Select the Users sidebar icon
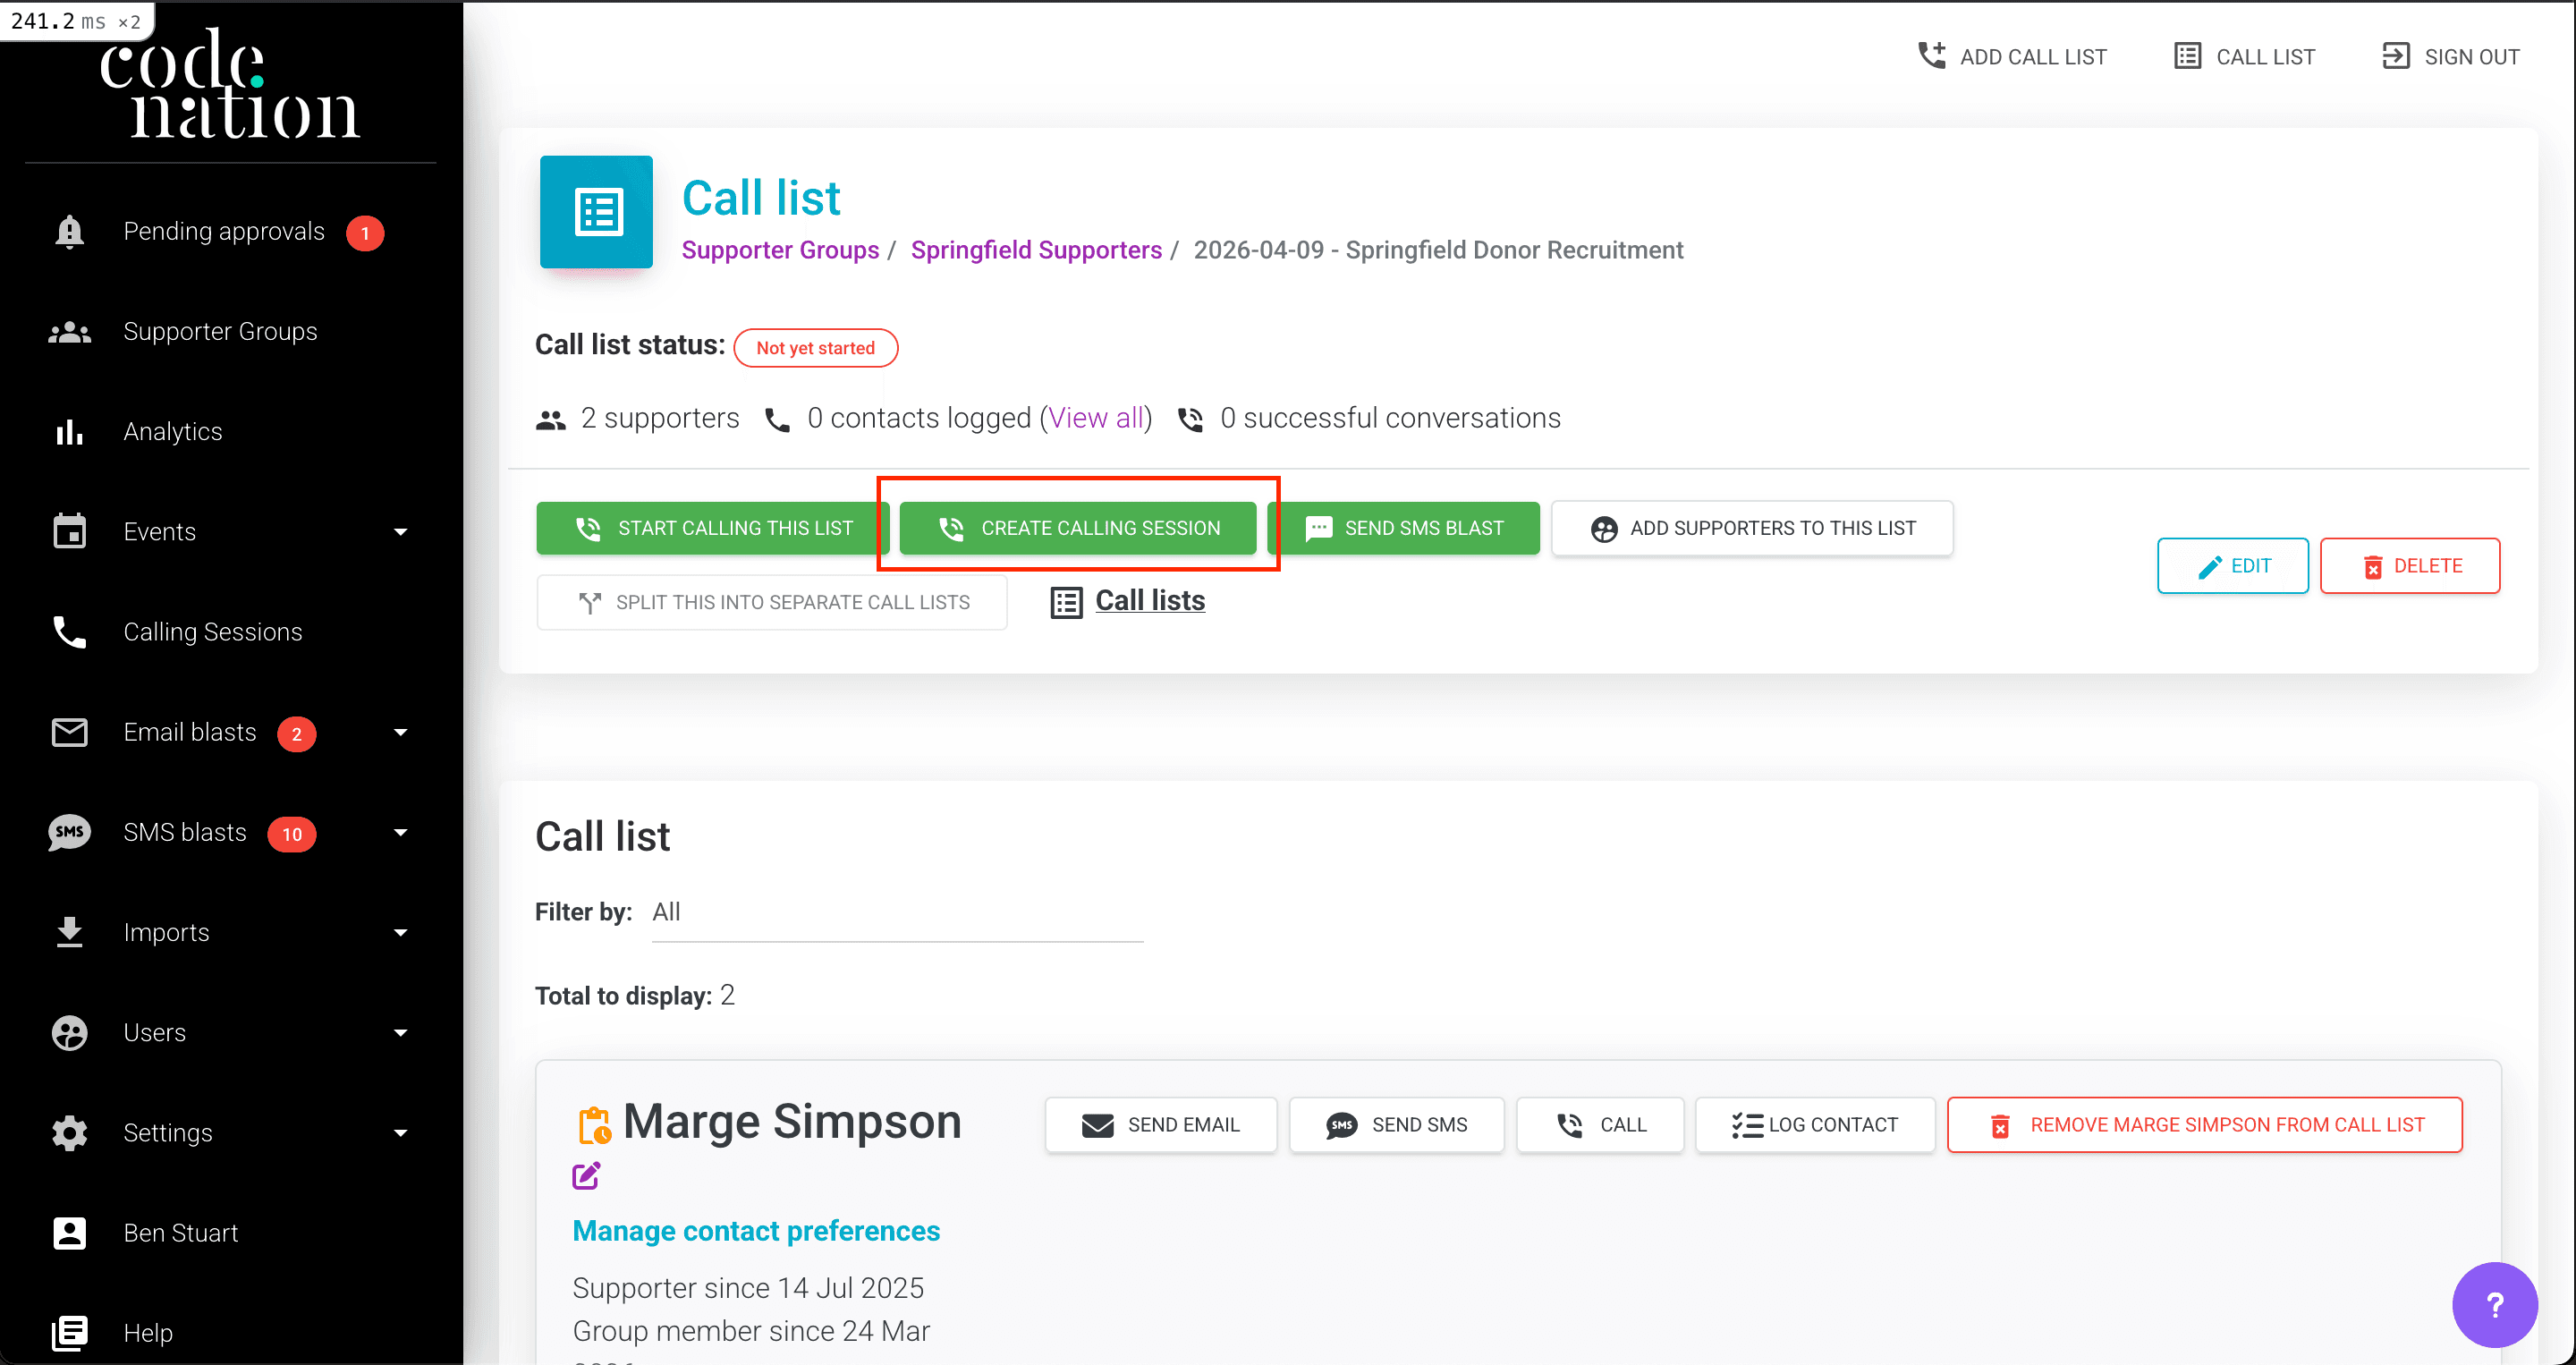 pos(68,1032)
